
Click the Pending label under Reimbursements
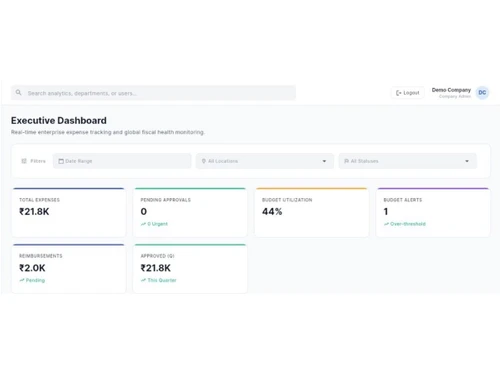click(35, 280)
